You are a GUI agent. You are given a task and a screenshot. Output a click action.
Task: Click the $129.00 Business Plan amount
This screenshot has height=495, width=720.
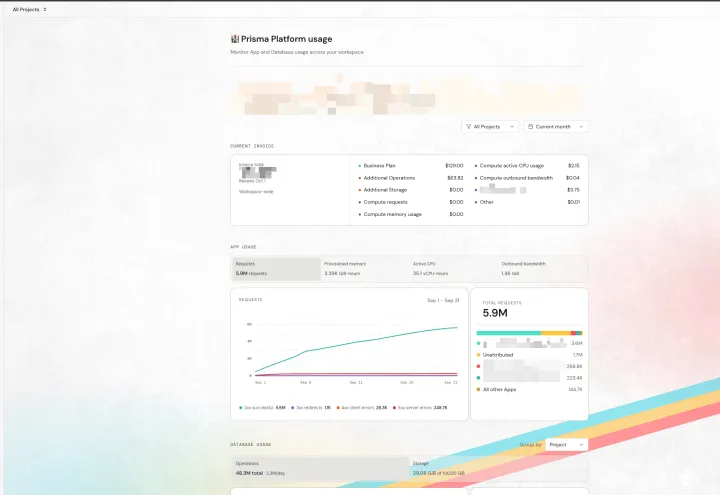pyautogui.click(x=454, y=166)
